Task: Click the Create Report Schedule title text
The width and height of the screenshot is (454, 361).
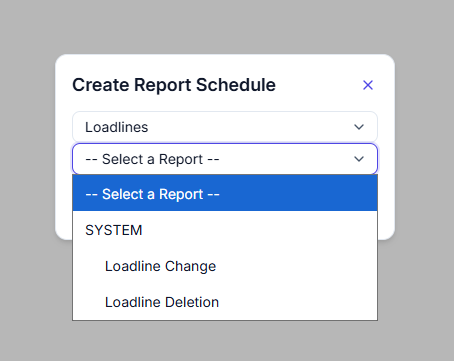Action: (x=174, y=85)
